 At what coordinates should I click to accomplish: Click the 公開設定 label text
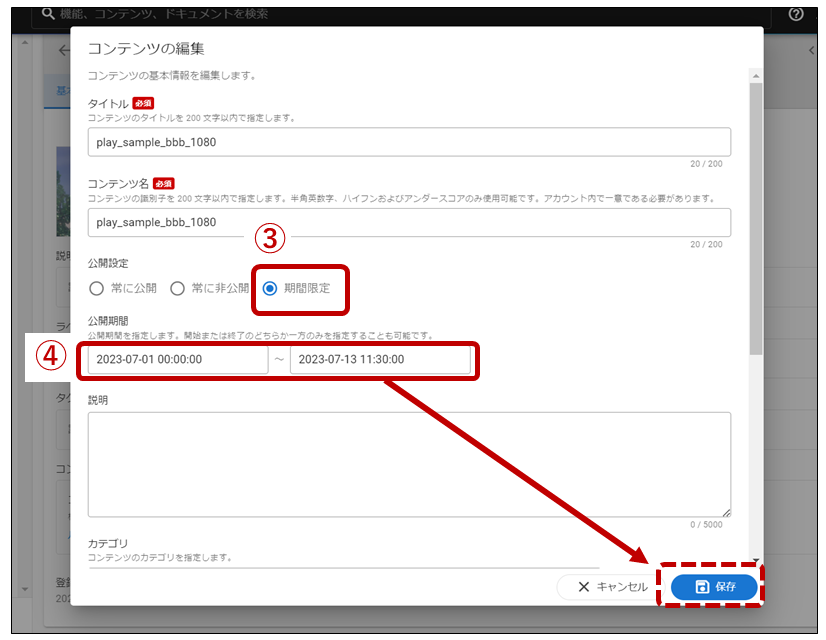click(x=108, y=263)
